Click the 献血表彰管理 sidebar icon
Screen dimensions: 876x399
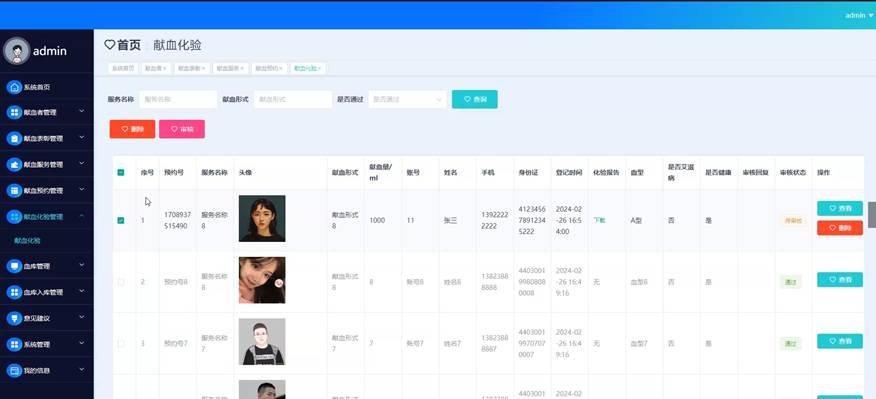point(14,138)
